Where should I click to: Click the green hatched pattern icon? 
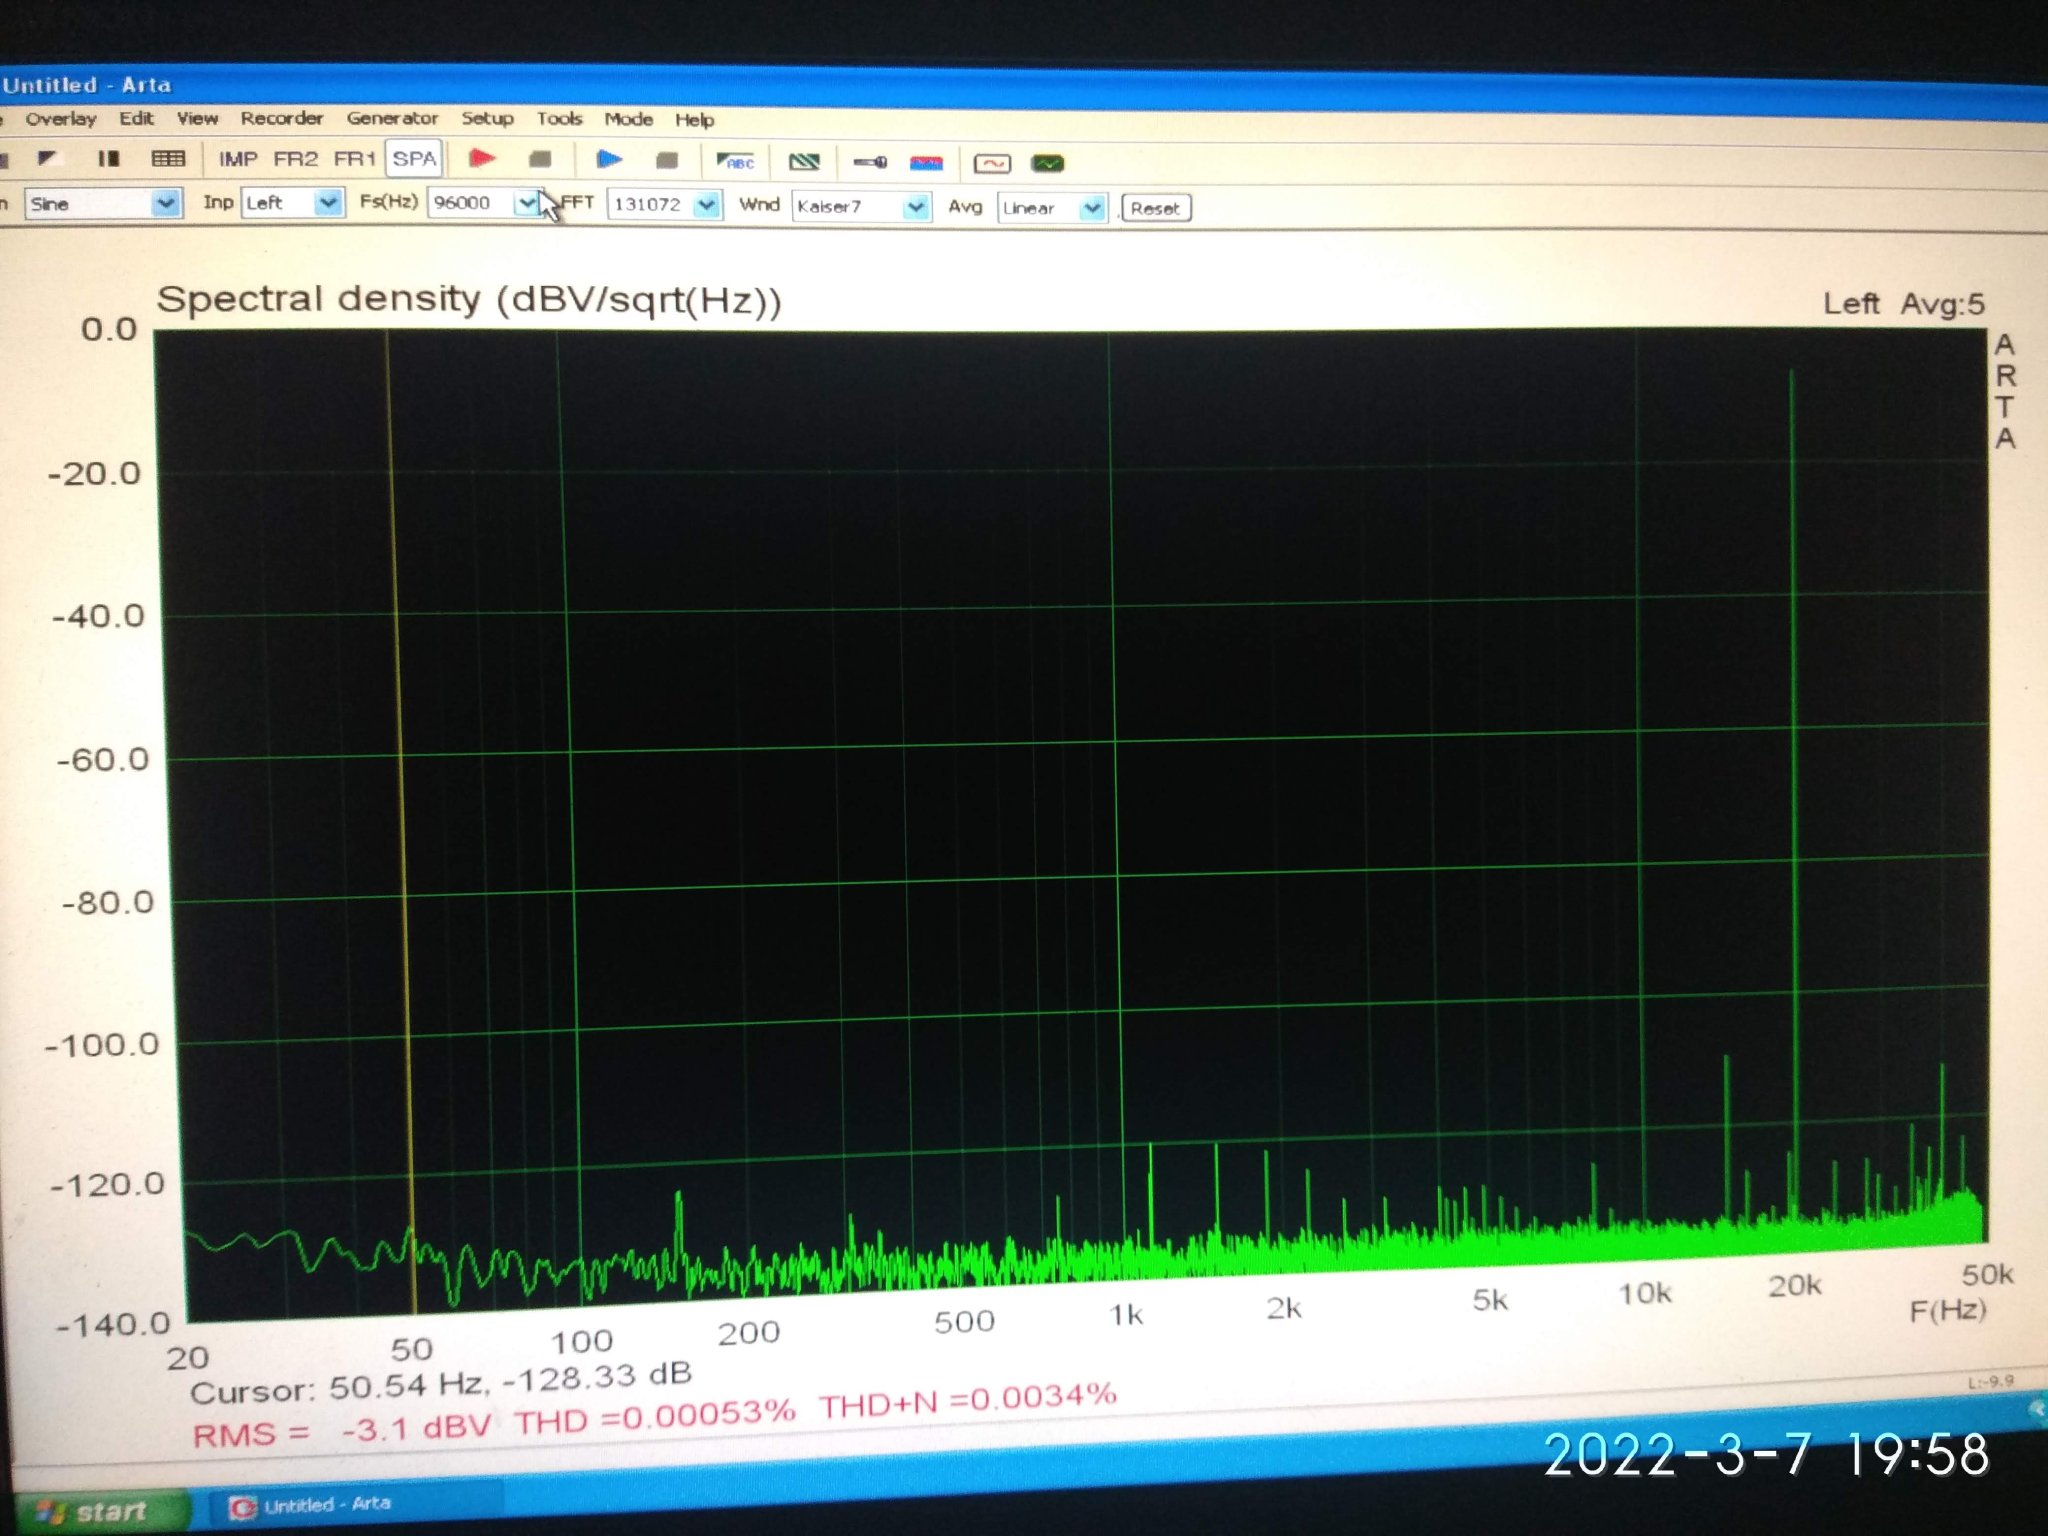click(x=804, y=162)
